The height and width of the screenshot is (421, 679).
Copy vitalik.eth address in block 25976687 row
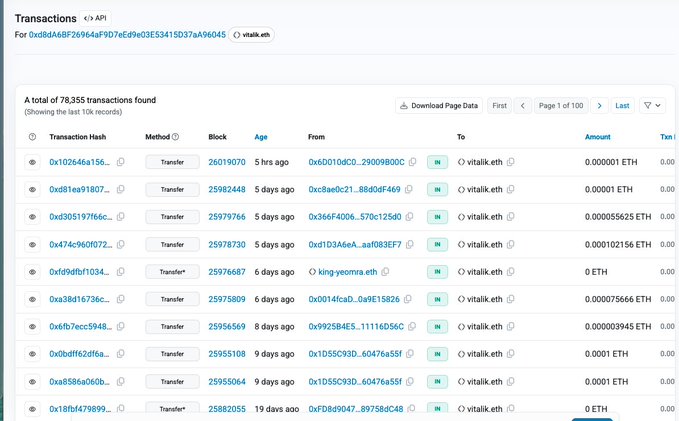click(x=511, y=272)
